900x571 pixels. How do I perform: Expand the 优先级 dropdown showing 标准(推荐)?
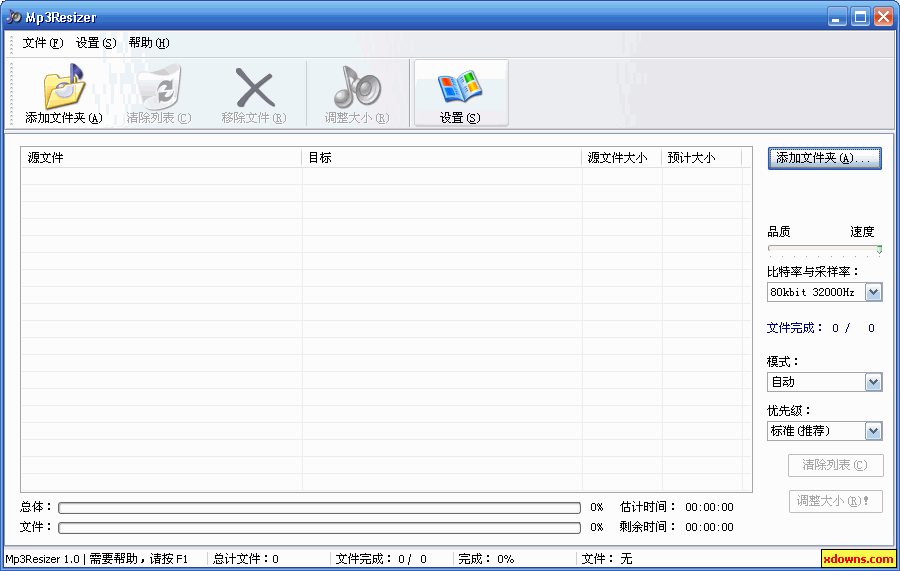coord(873,430)
